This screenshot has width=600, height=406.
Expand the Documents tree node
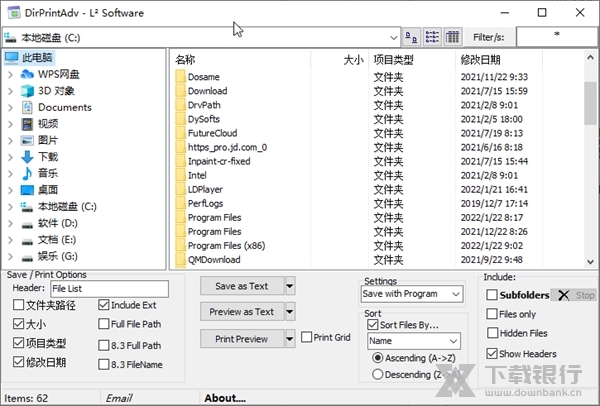coord(9,107)
